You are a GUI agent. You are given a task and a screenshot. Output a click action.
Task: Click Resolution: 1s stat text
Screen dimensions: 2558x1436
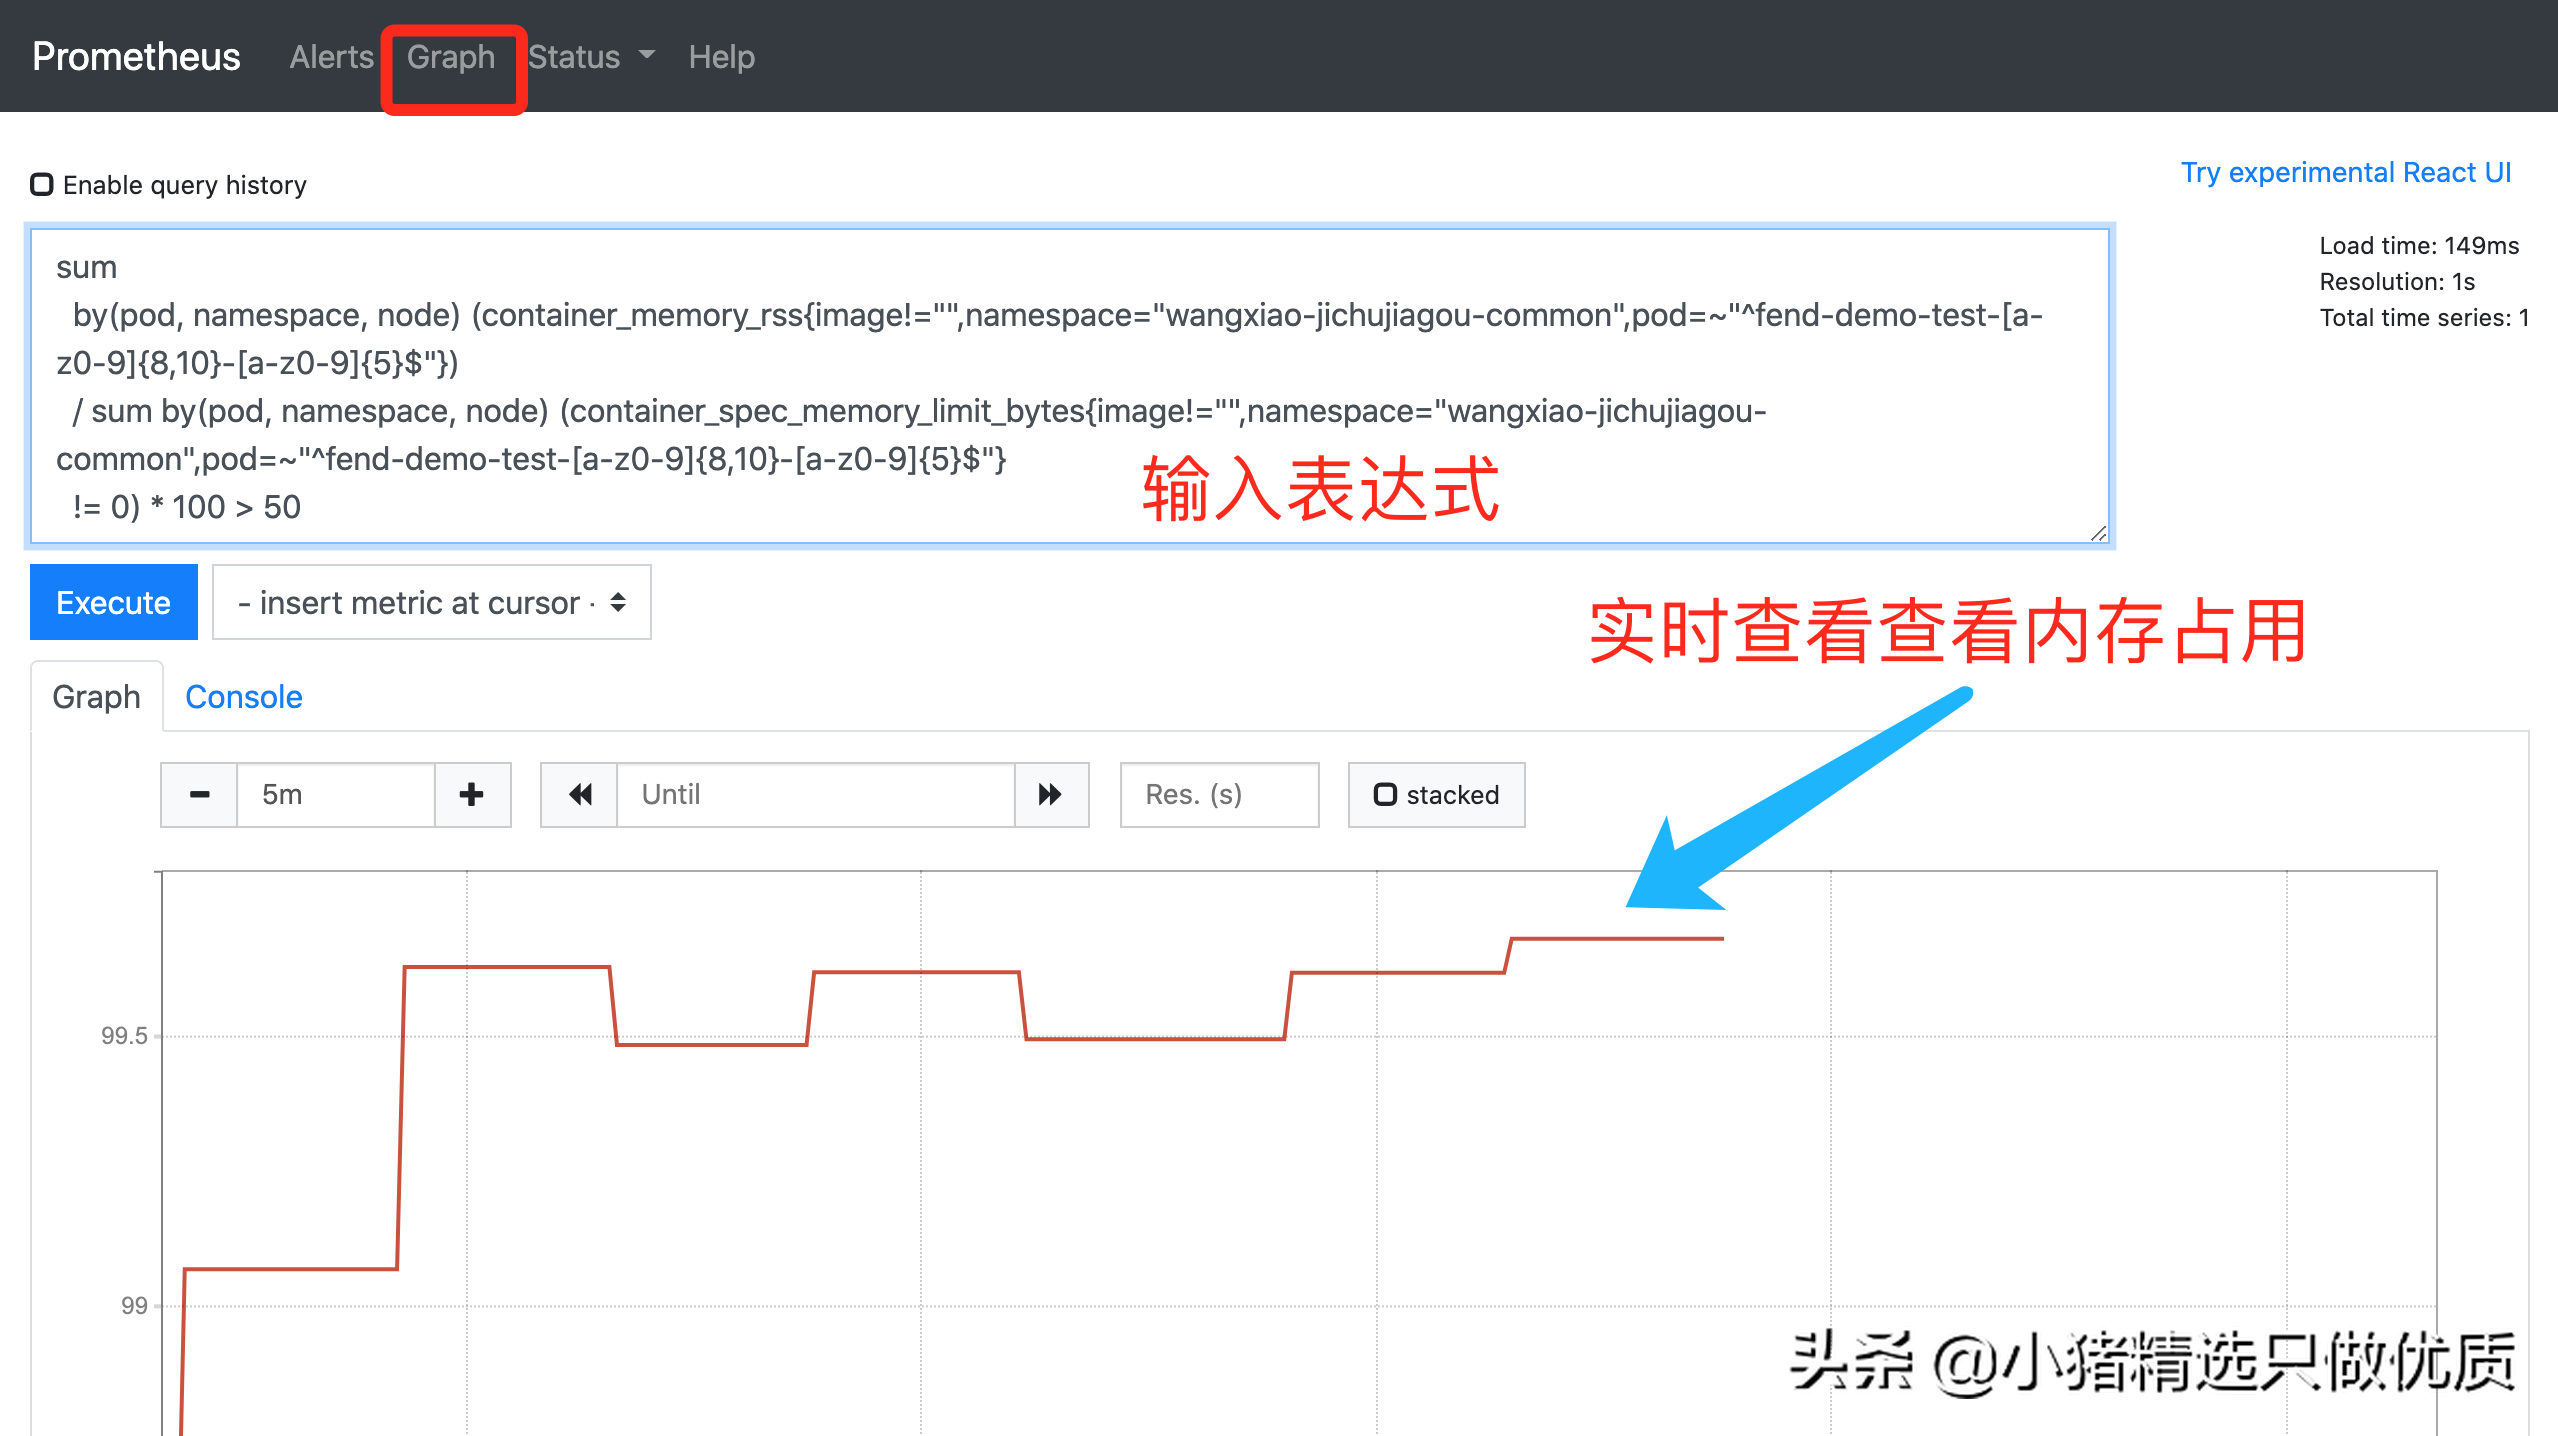tap(2397, 282)
